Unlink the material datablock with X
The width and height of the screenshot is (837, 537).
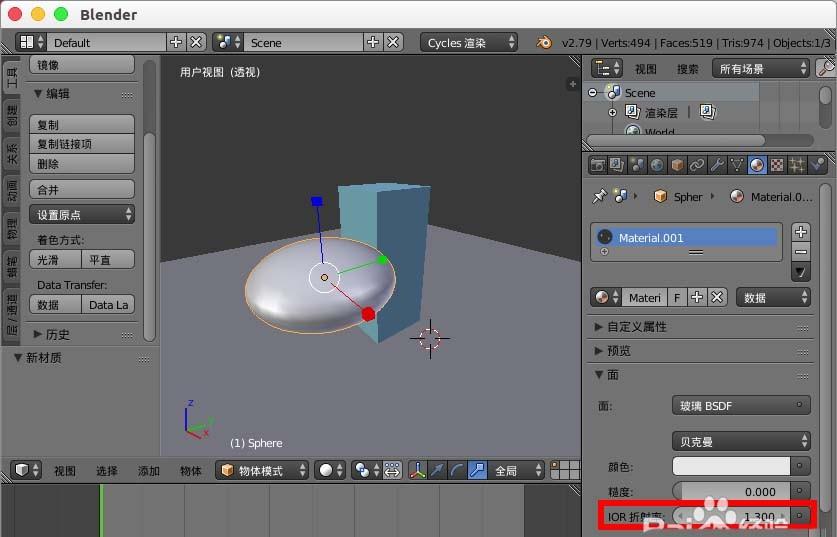(717, 297)
